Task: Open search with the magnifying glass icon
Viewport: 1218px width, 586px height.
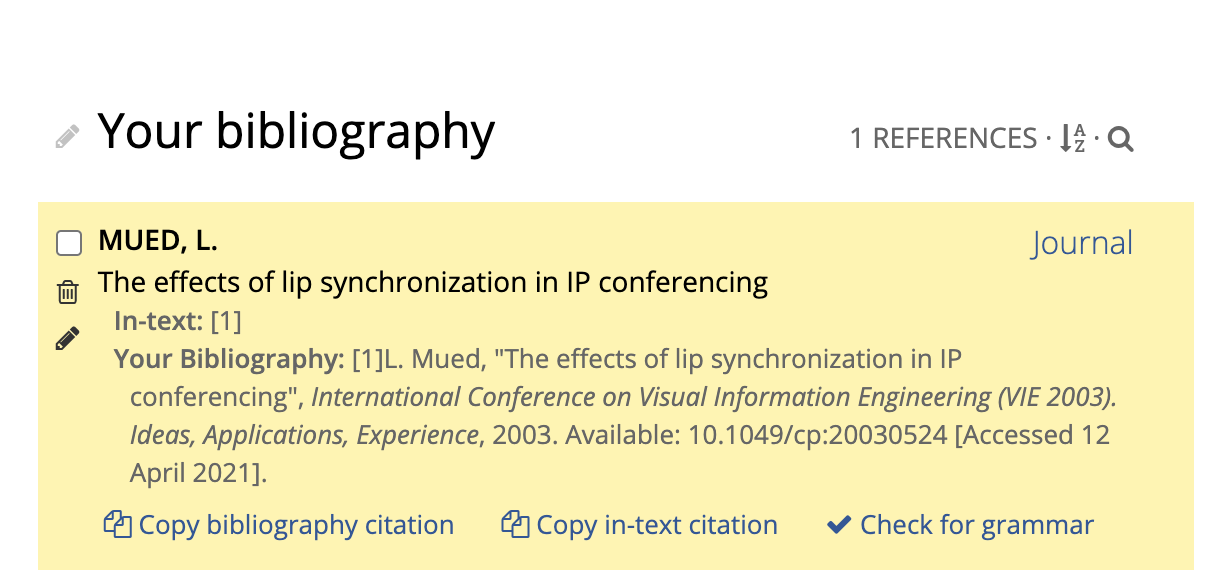Action: pyautogui.click(x=1121, y=139)
